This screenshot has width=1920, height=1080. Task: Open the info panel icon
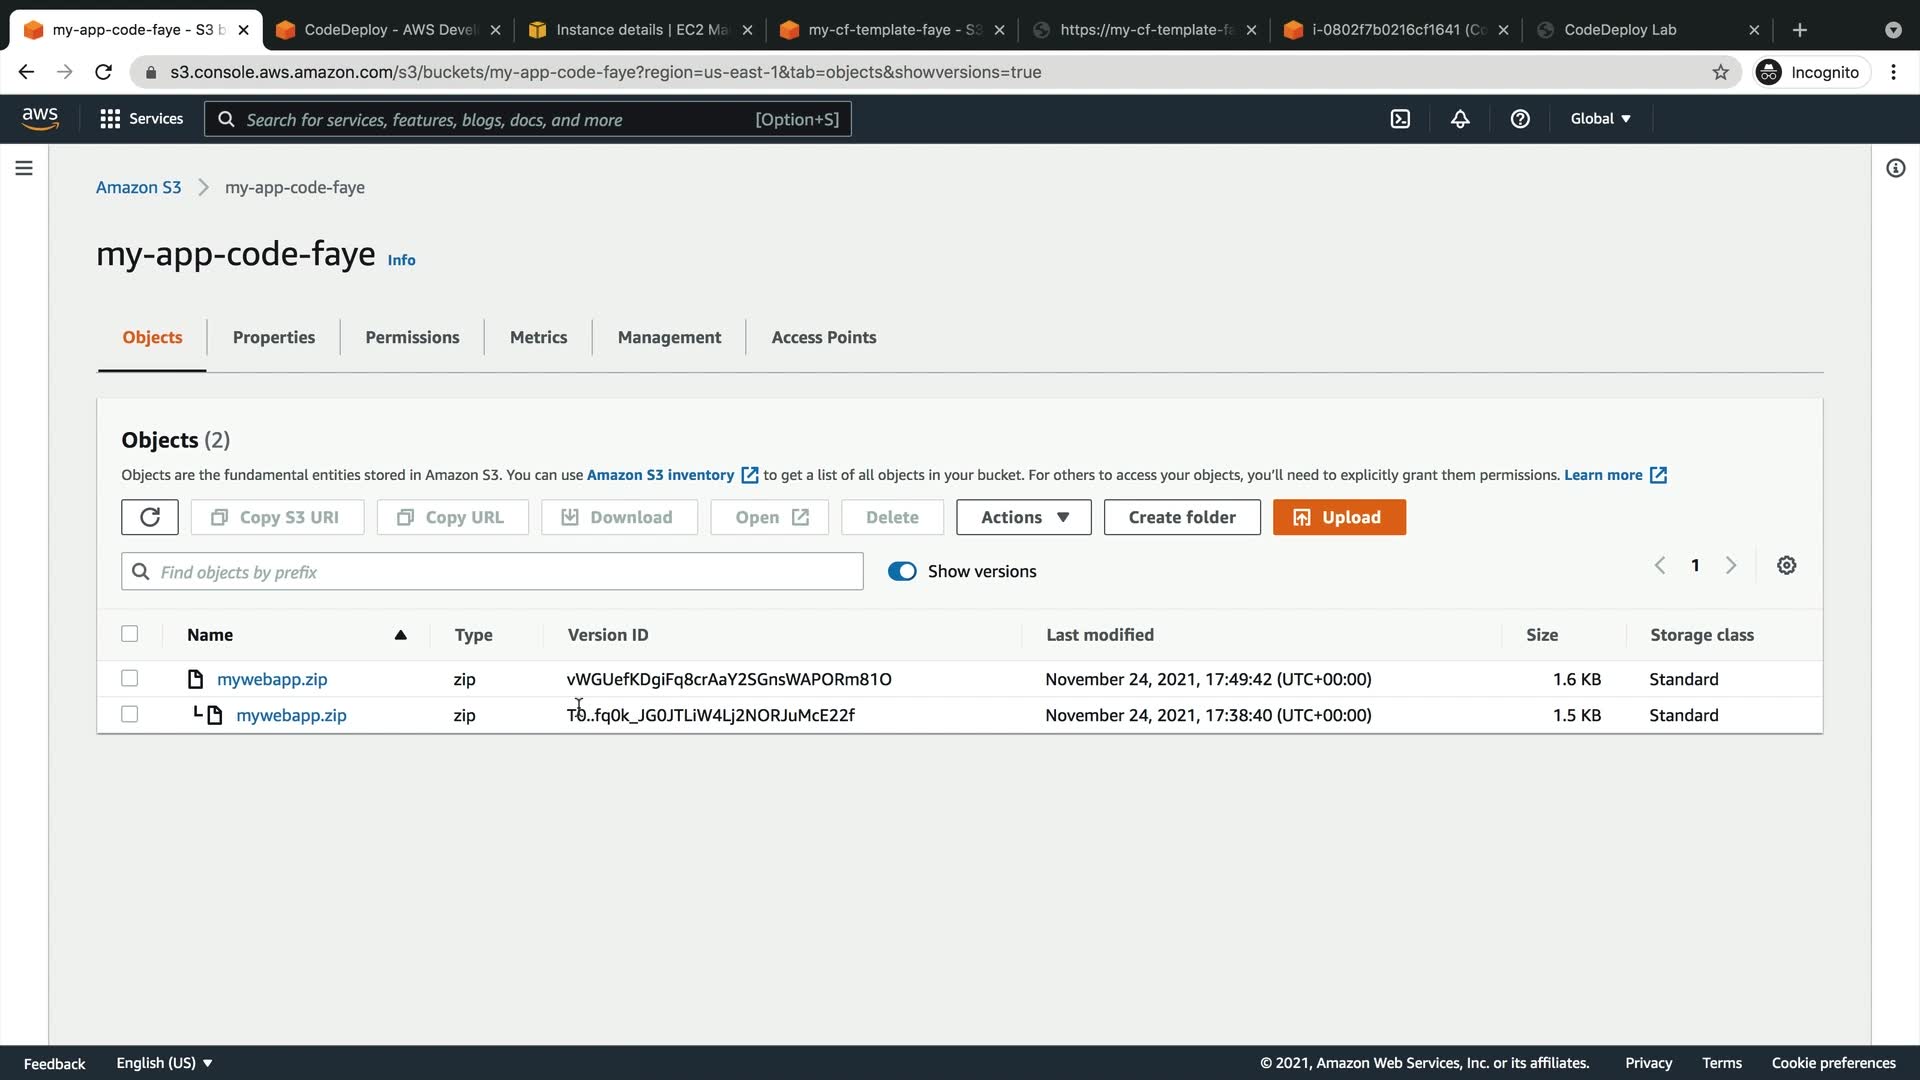[1895, 168]
